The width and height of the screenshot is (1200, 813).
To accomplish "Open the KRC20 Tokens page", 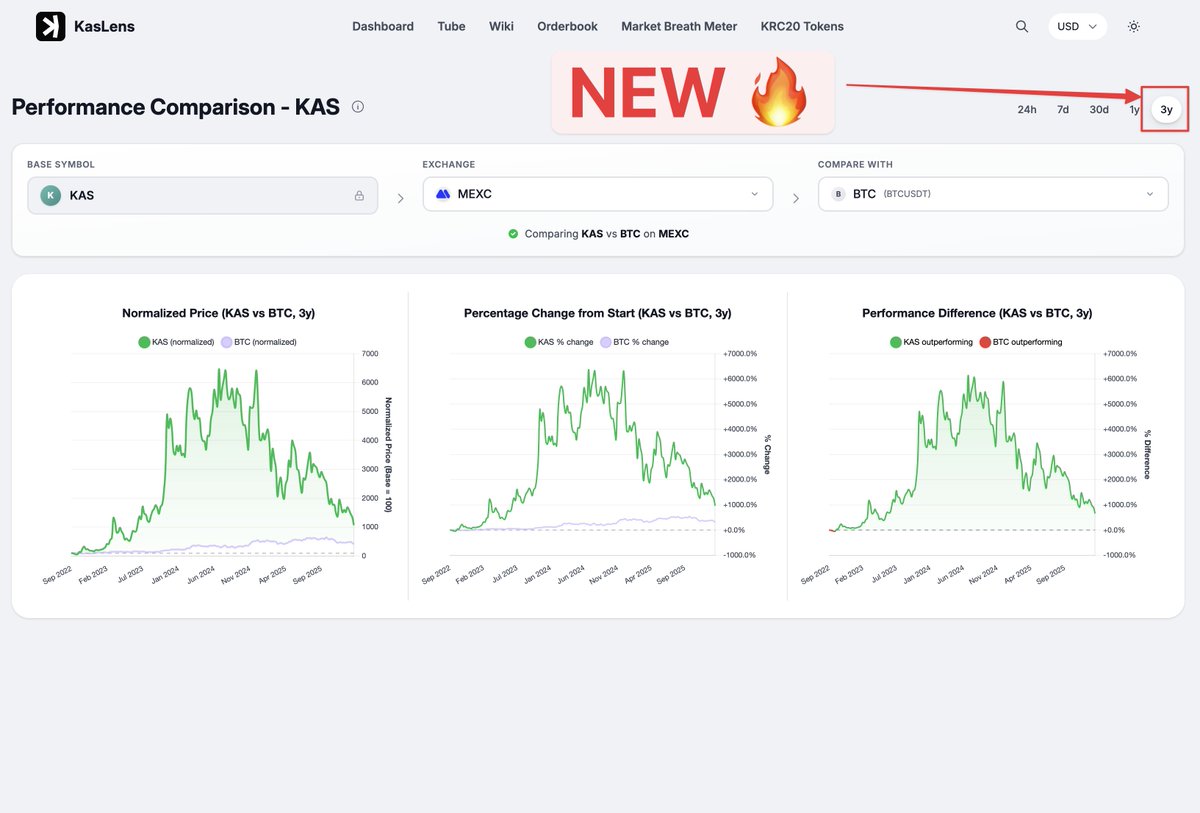I will pyautogui.click(x=801, y=26).
